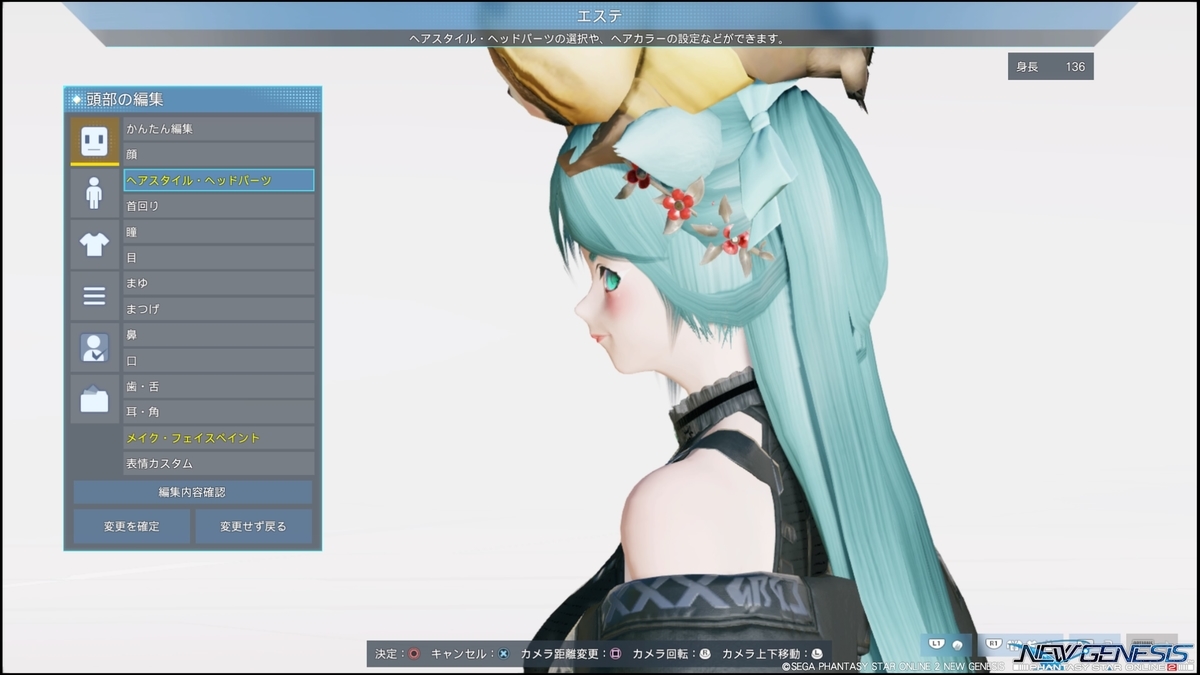Screen dimensions: 1200x675
Task: Click the L1 shortcut button
Action: click(x=945, y=645)
